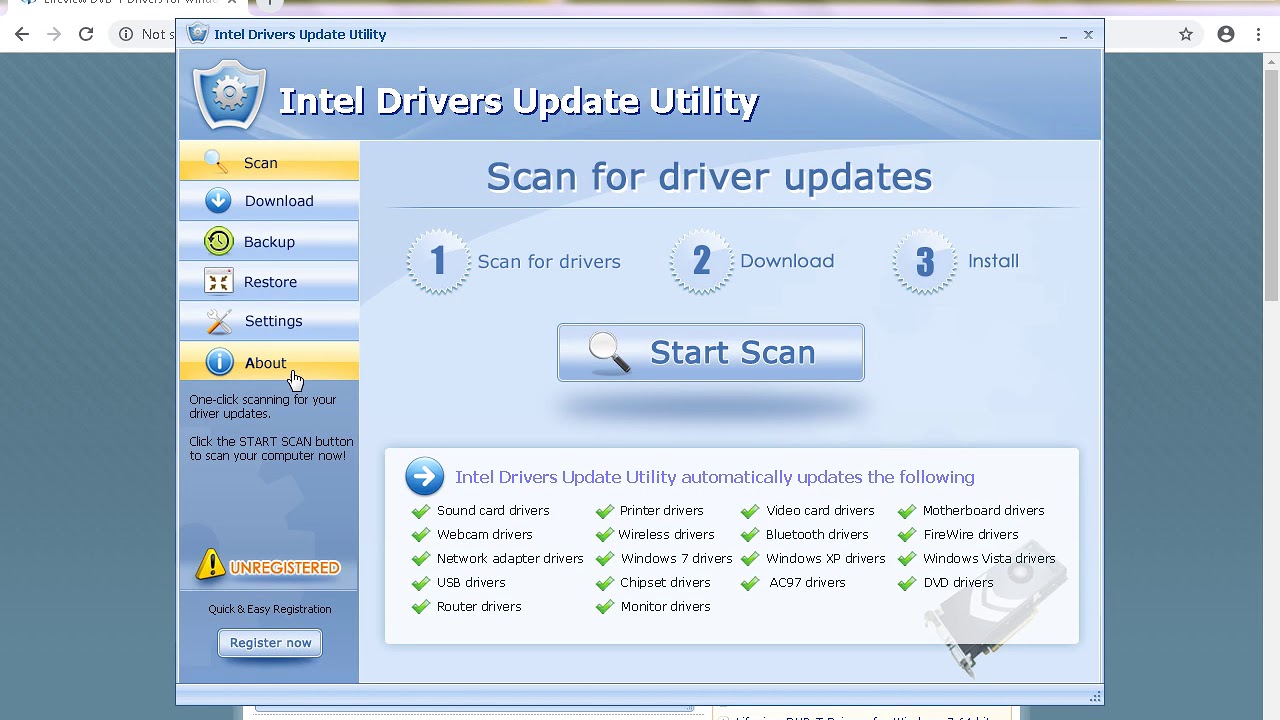Image resolution: width=1280 pixels, height=720 pixels.
Task: Click the 'USB drivers' text
Action: pyautogui.click(x=471, y=583)
